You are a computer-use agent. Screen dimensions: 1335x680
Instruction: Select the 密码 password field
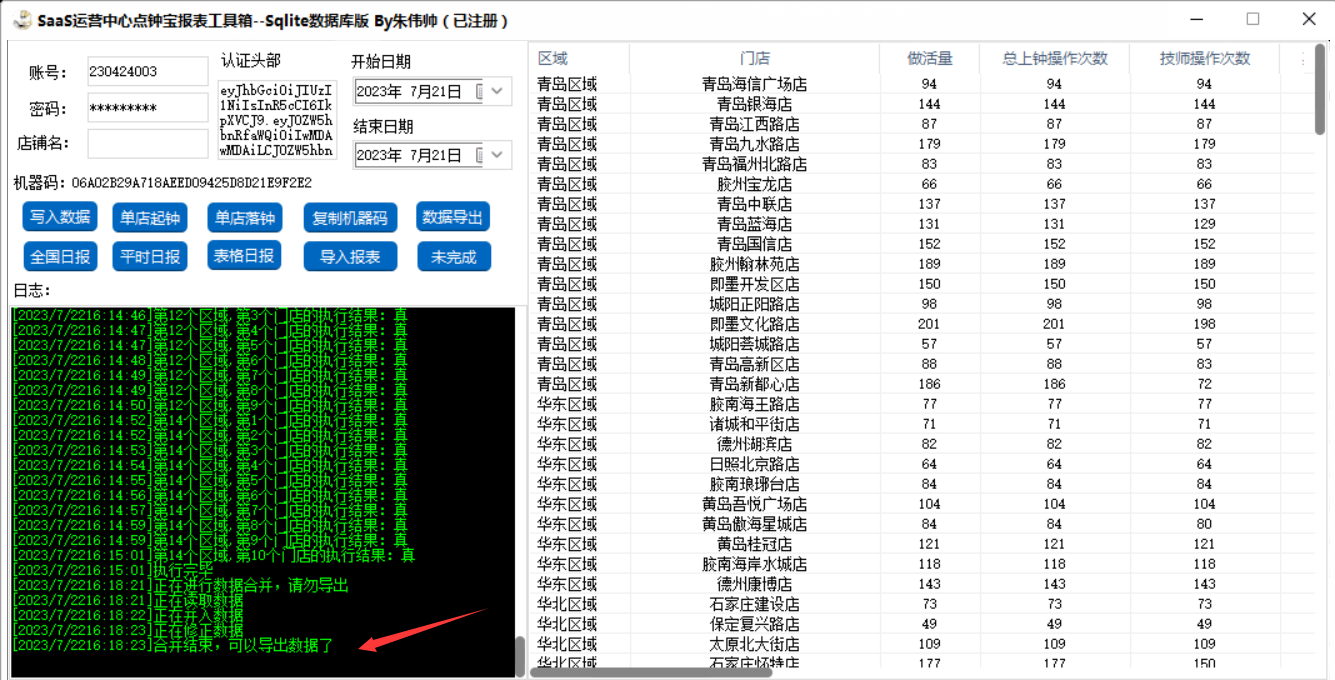coord(148,108)
